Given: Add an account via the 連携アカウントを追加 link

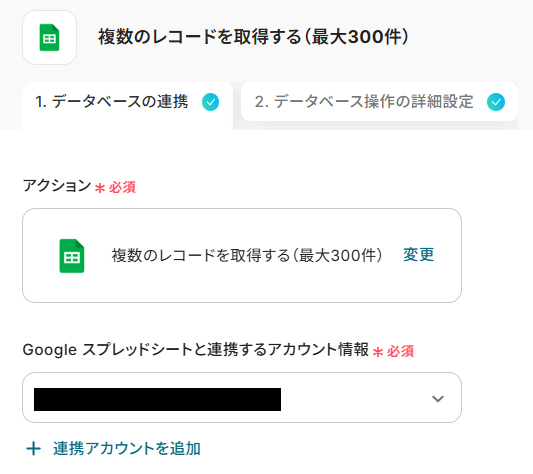Looking at the screenshot, I should [x=127, y=448].
